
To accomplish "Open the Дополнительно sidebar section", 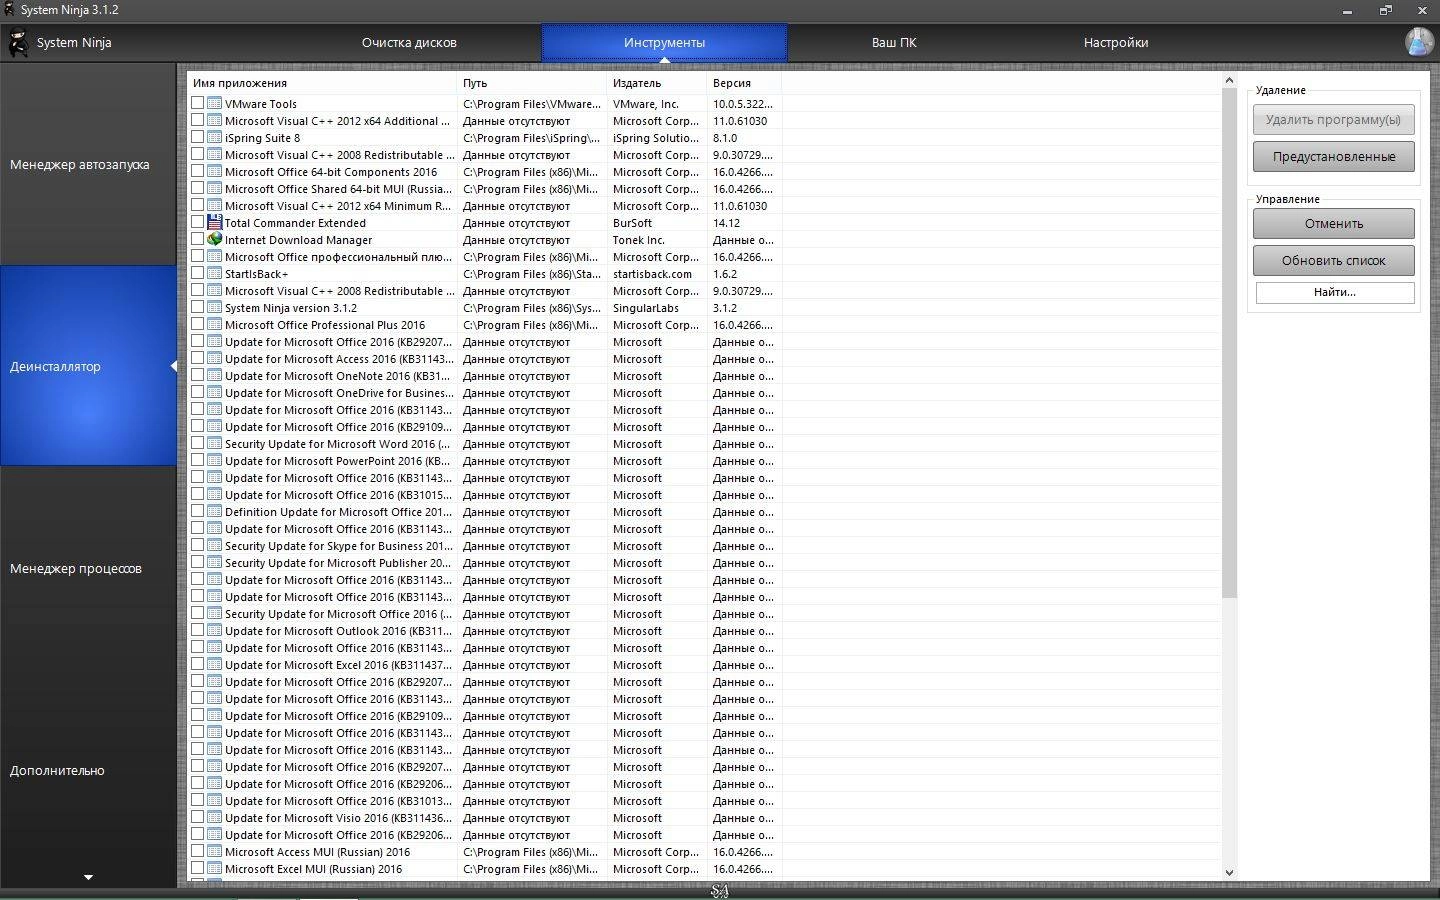I will point(88,770).
